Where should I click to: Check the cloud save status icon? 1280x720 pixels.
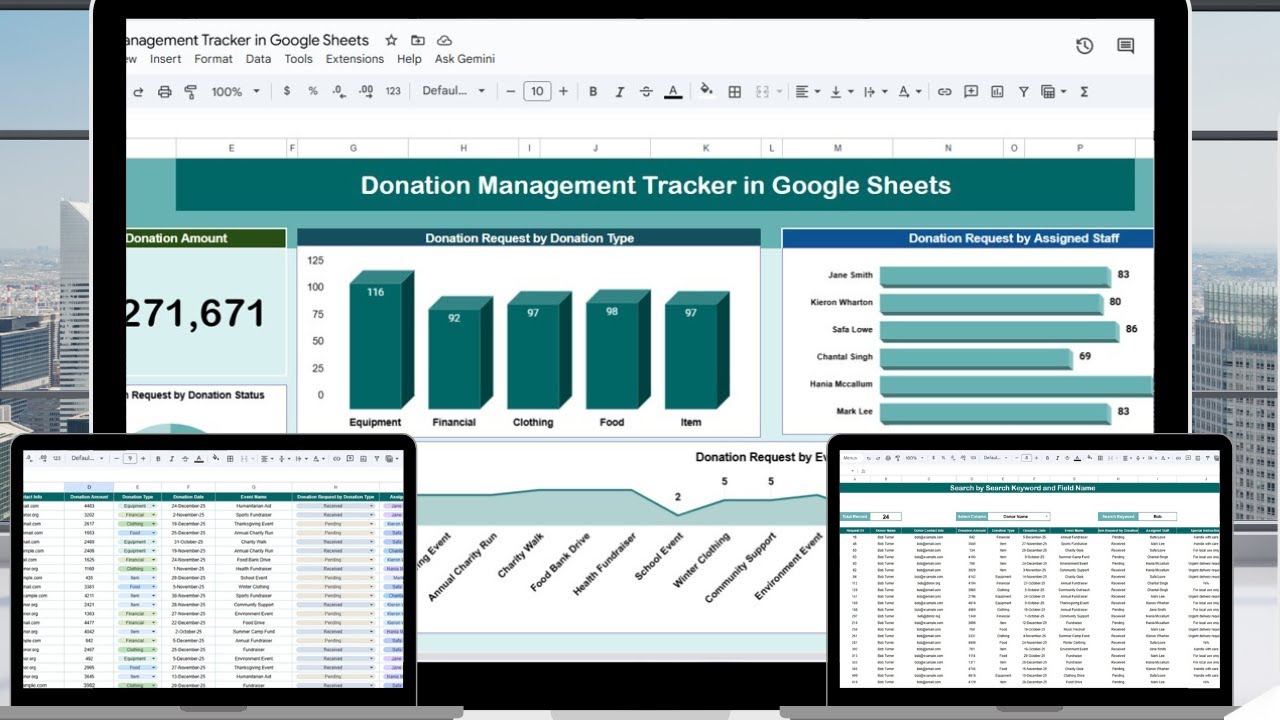click(x=445, y=41)
